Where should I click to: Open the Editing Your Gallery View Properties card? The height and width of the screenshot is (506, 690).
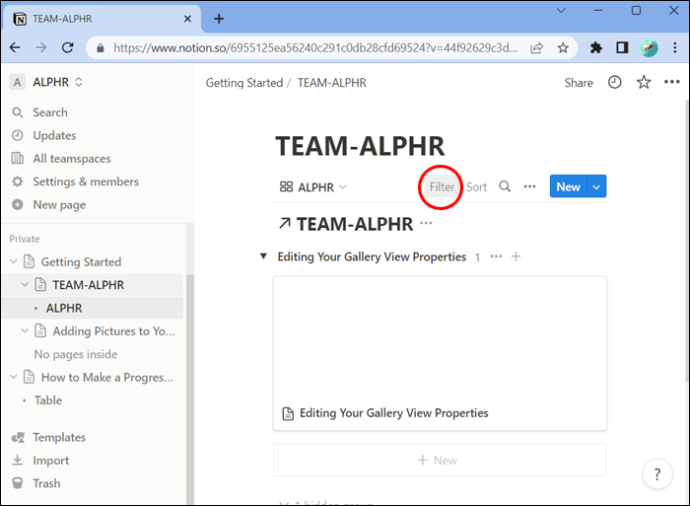[440, 353]
